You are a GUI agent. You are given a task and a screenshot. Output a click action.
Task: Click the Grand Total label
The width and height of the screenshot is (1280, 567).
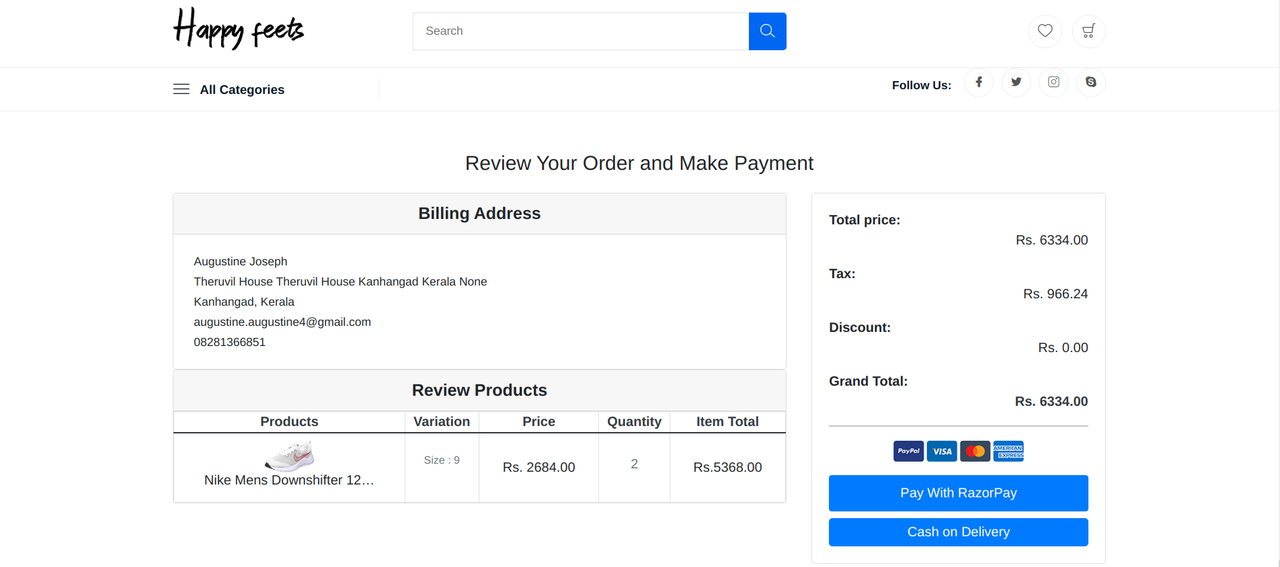coord(868,381)
